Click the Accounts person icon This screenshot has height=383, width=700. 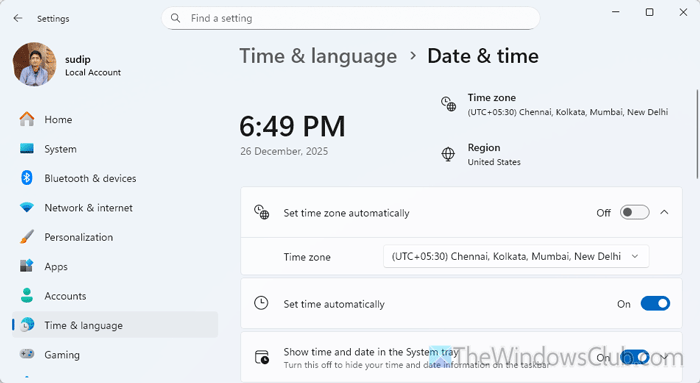[x=27, y=296]
